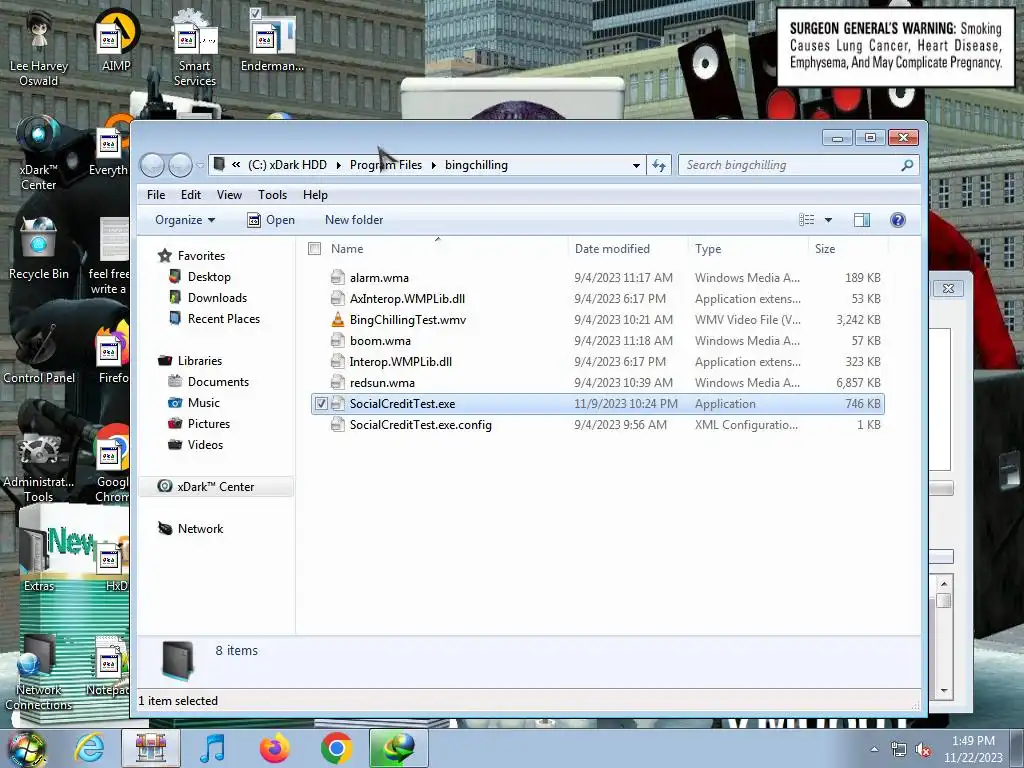Open the File menu
The width and height of the screenshot is (1024, 768).
click(155, 195)
